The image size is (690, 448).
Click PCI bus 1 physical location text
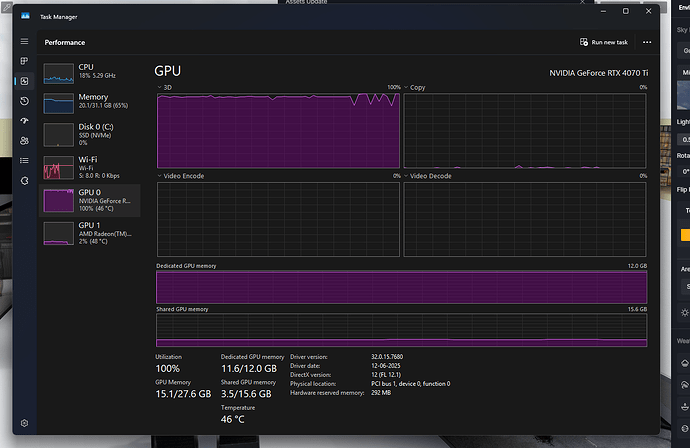(411, 384)
